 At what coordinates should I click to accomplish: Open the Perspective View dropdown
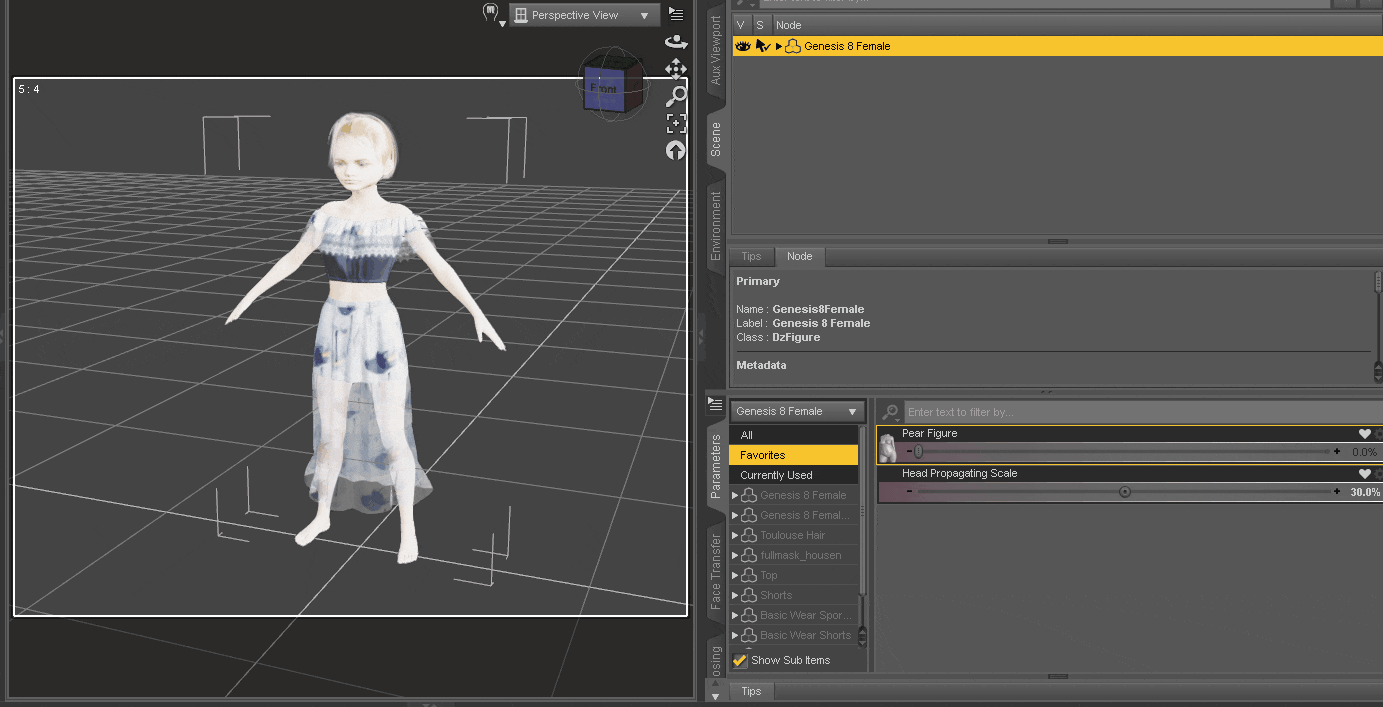click(x=583, y=14)
